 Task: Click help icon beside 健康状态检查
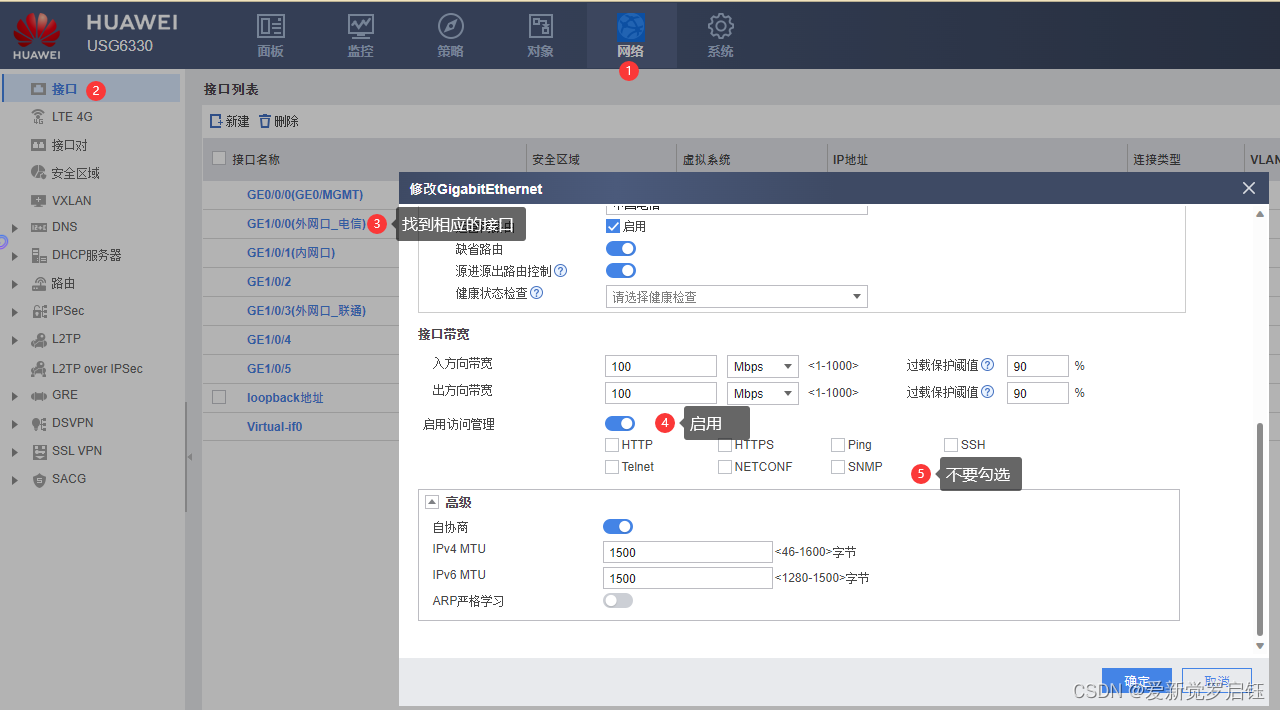537,293
